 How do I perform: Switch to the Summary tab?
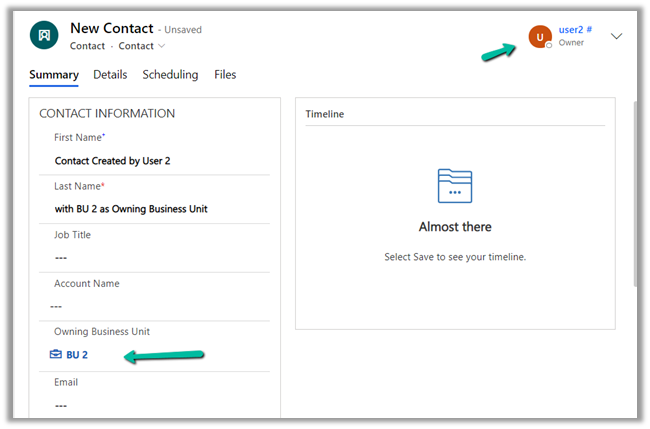[54, 75]
